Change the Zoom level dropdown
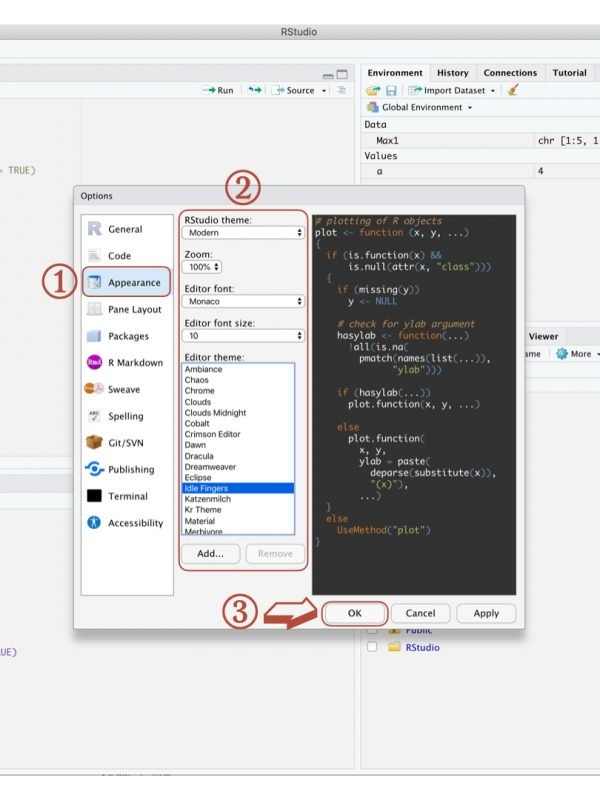The image size is (600, 800). (x=203, y=267)
